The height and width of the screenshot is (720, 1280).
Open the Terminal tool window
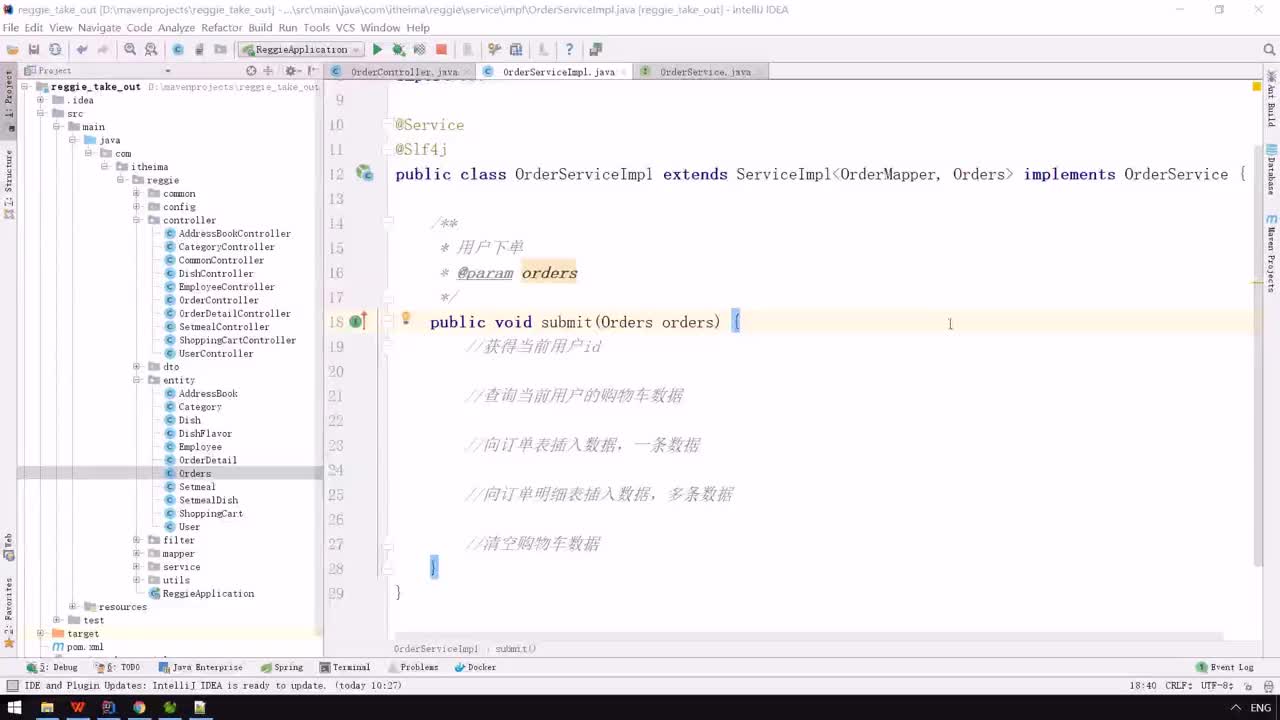coord(344,667)
